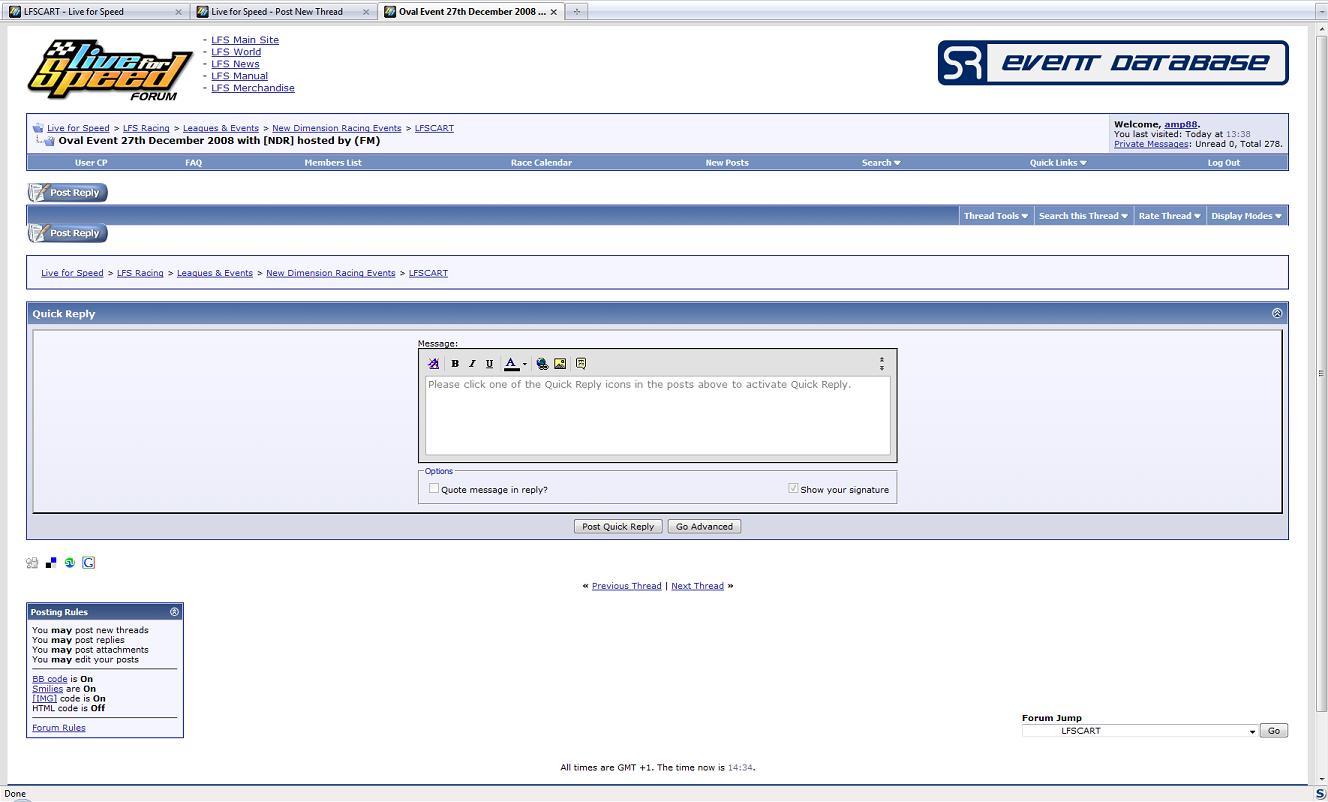
Task: Collapse the Quick Reply panel
Action: tap(1277, 313)
